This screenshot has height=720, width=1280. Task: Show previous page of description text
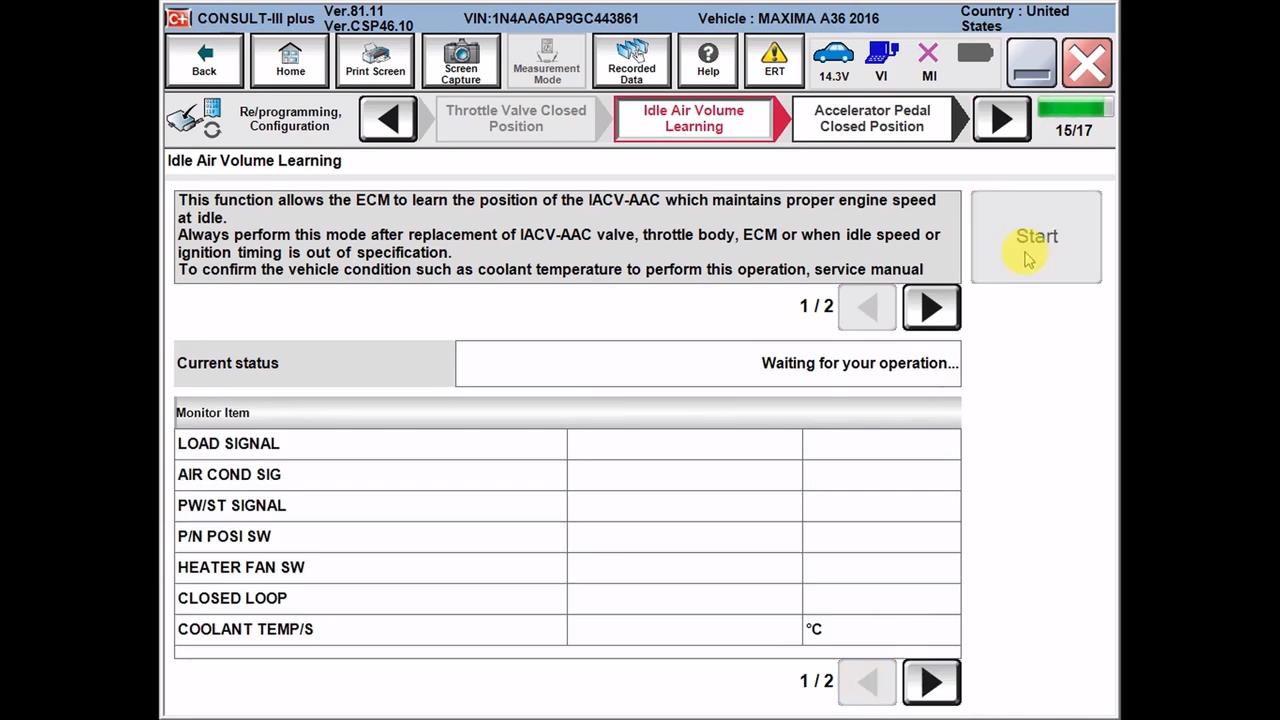click(867, 307)
